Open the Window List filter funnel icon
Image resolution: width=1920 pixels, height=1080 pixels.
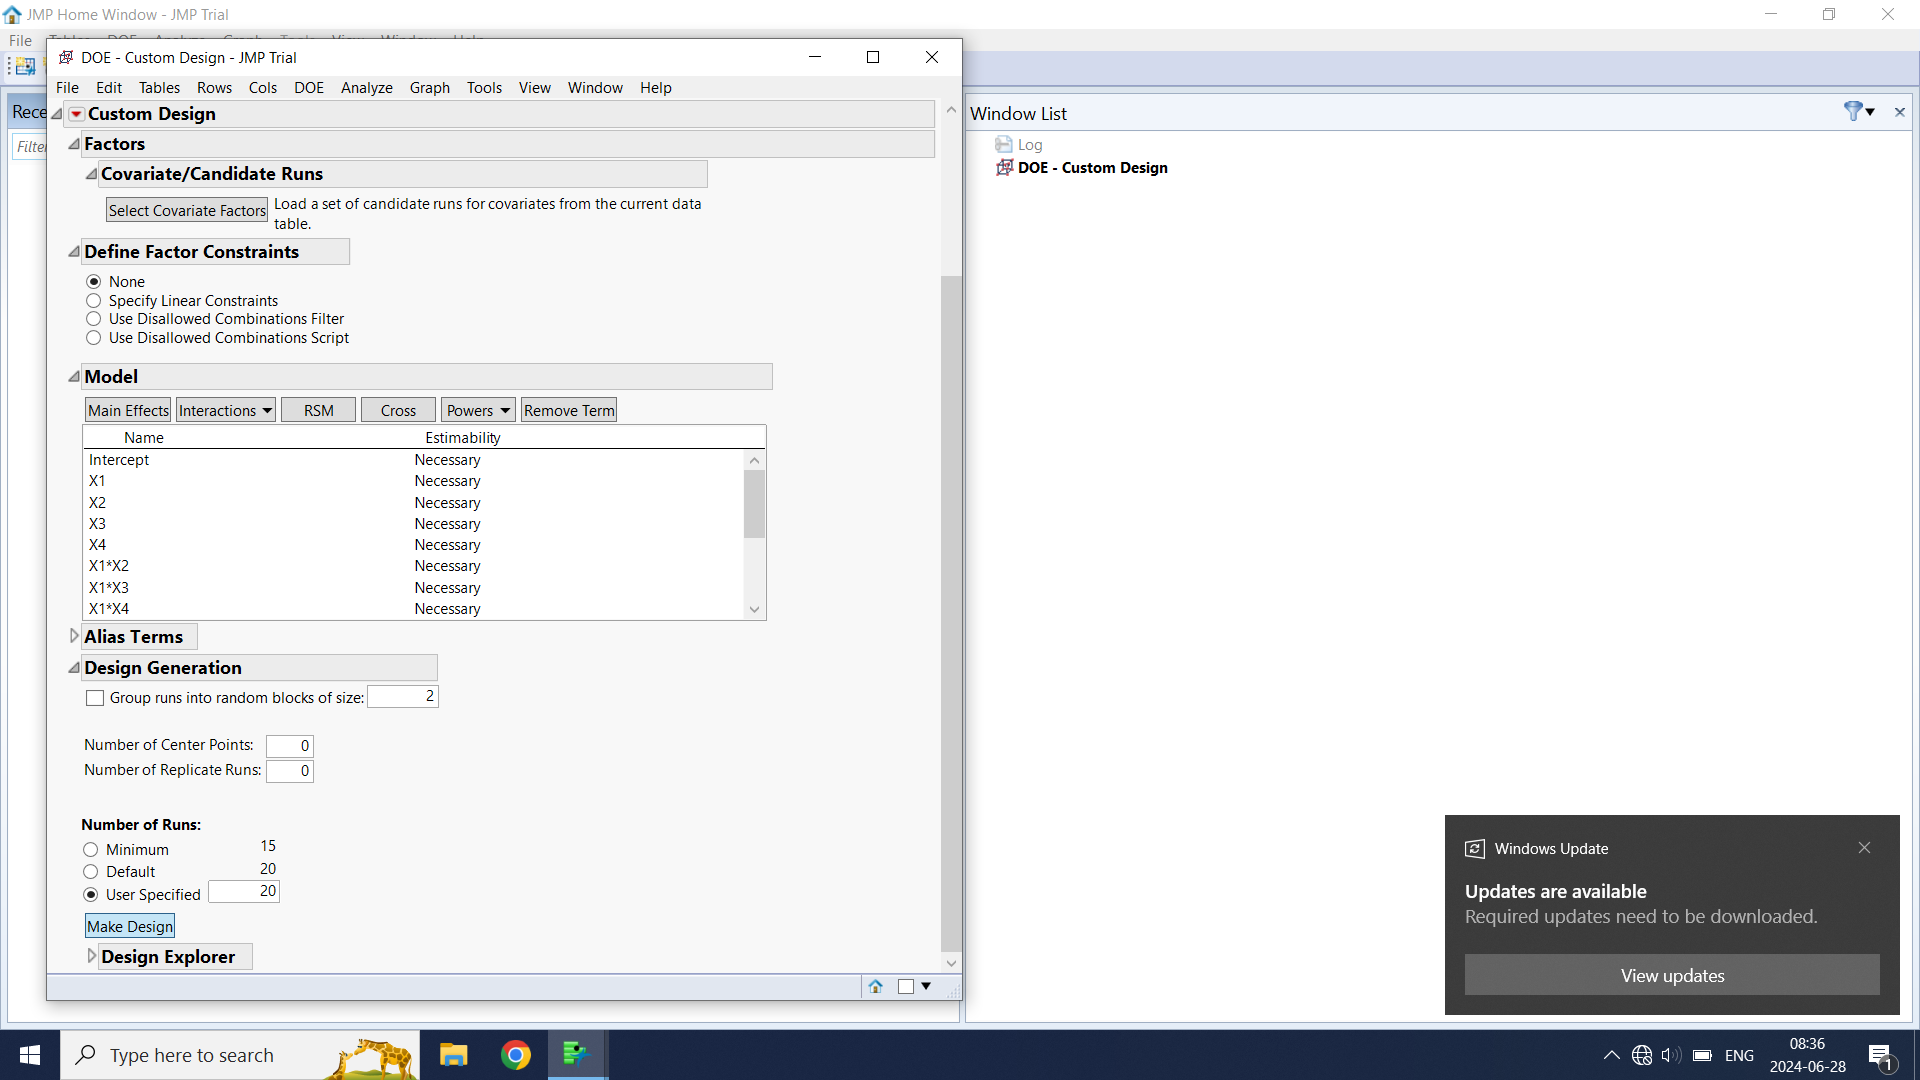1853,111
